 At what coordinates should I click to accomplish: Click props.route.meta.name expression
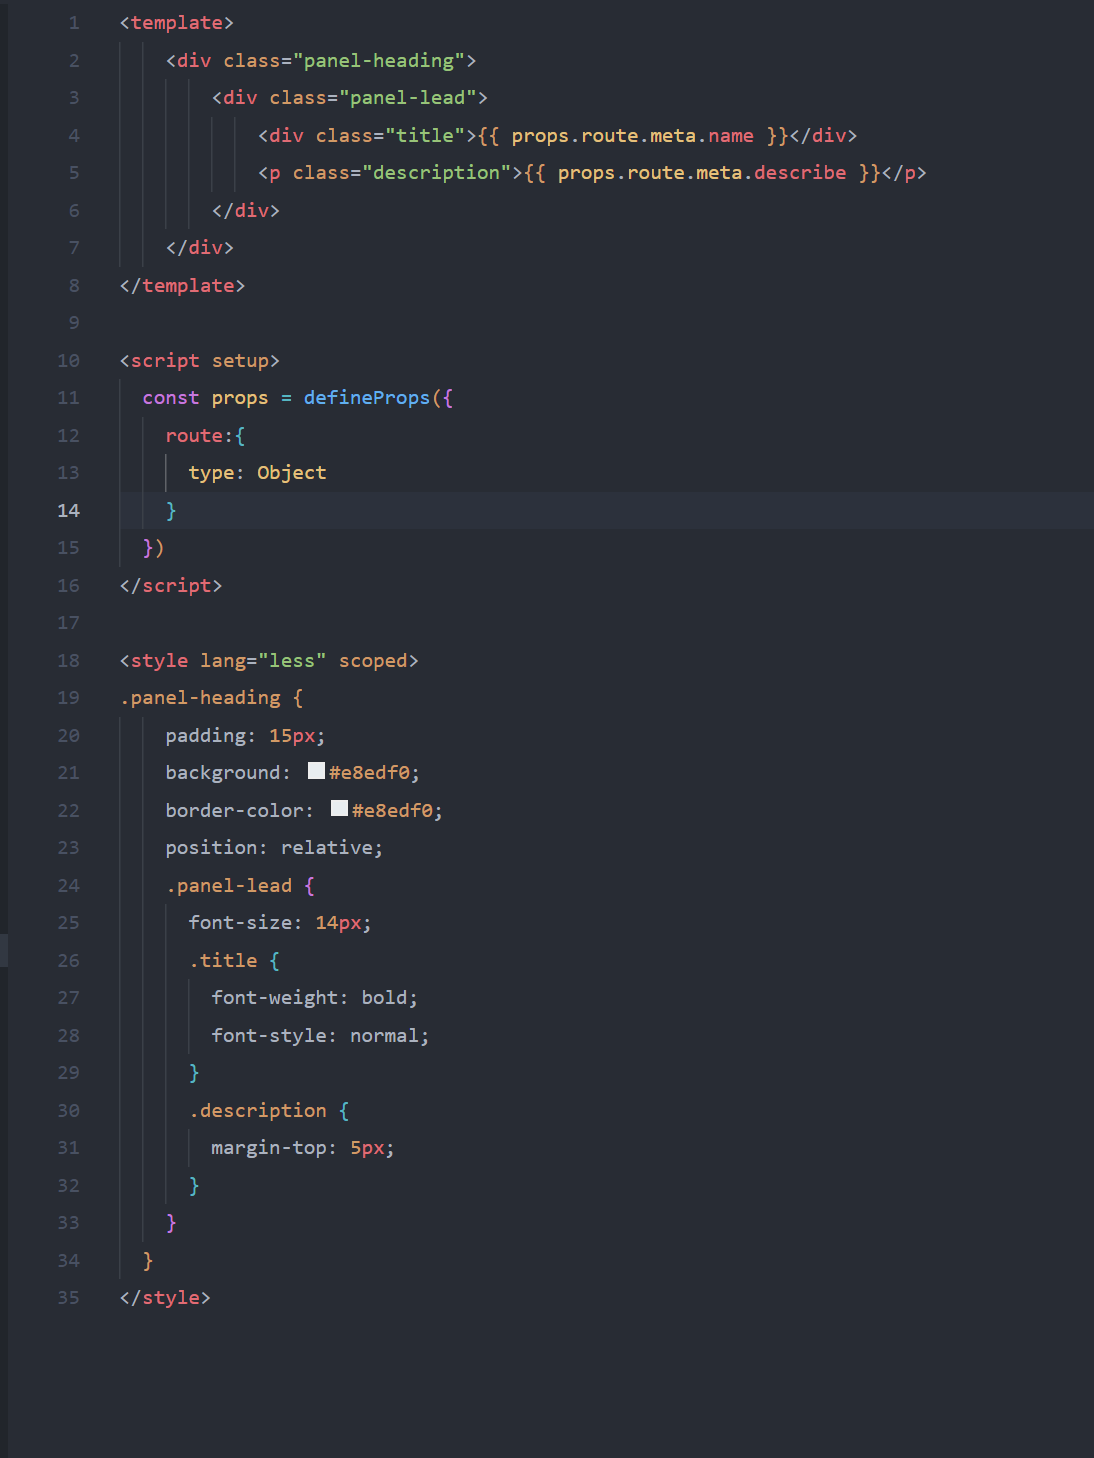pyautogui.click(x=632, y=135)
